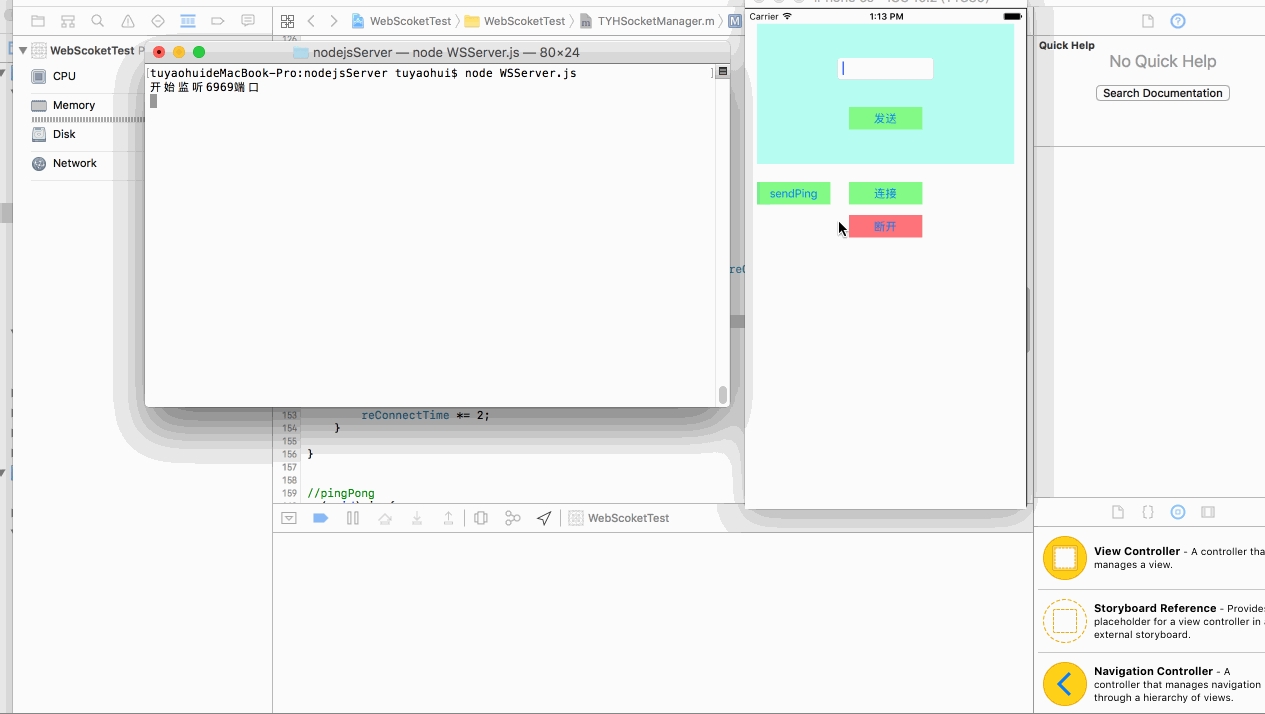Pause program execution in debug bar
The width and height of the screenshot is (1265, 714).
[x=353, y=518]
